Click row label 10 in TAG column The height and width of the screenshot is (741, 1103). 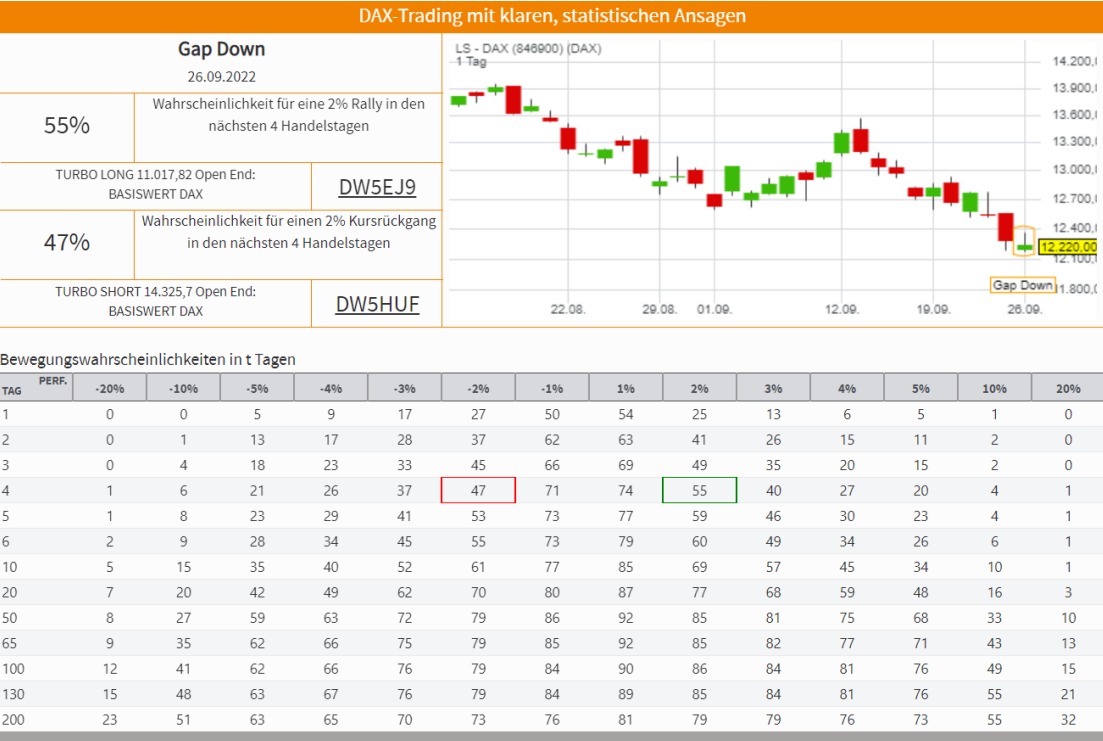(x=10, y=567)
